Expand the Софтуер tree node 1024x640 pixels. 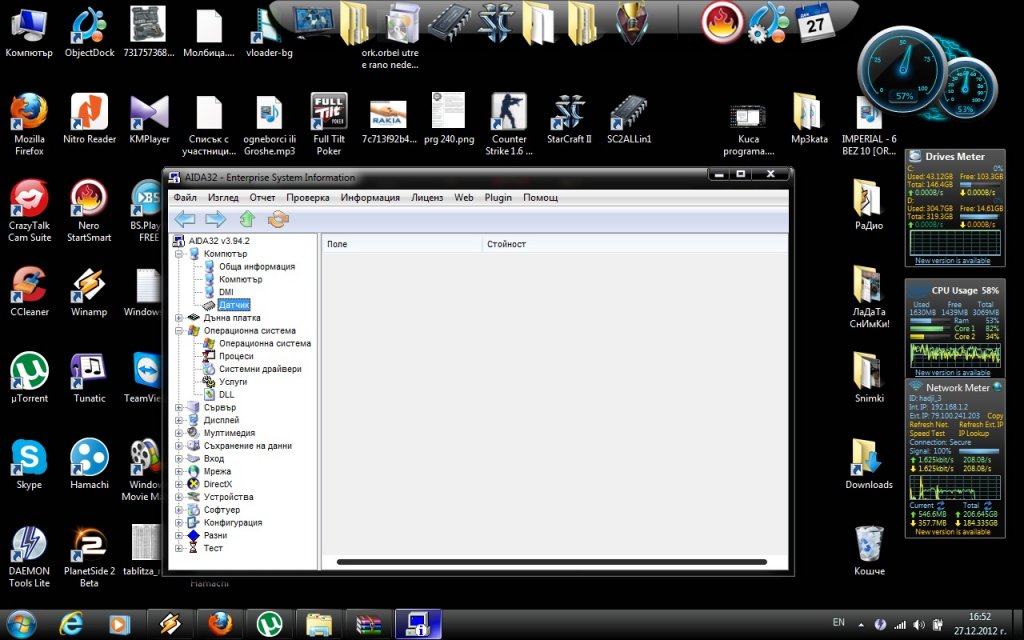tap(179, 510)
